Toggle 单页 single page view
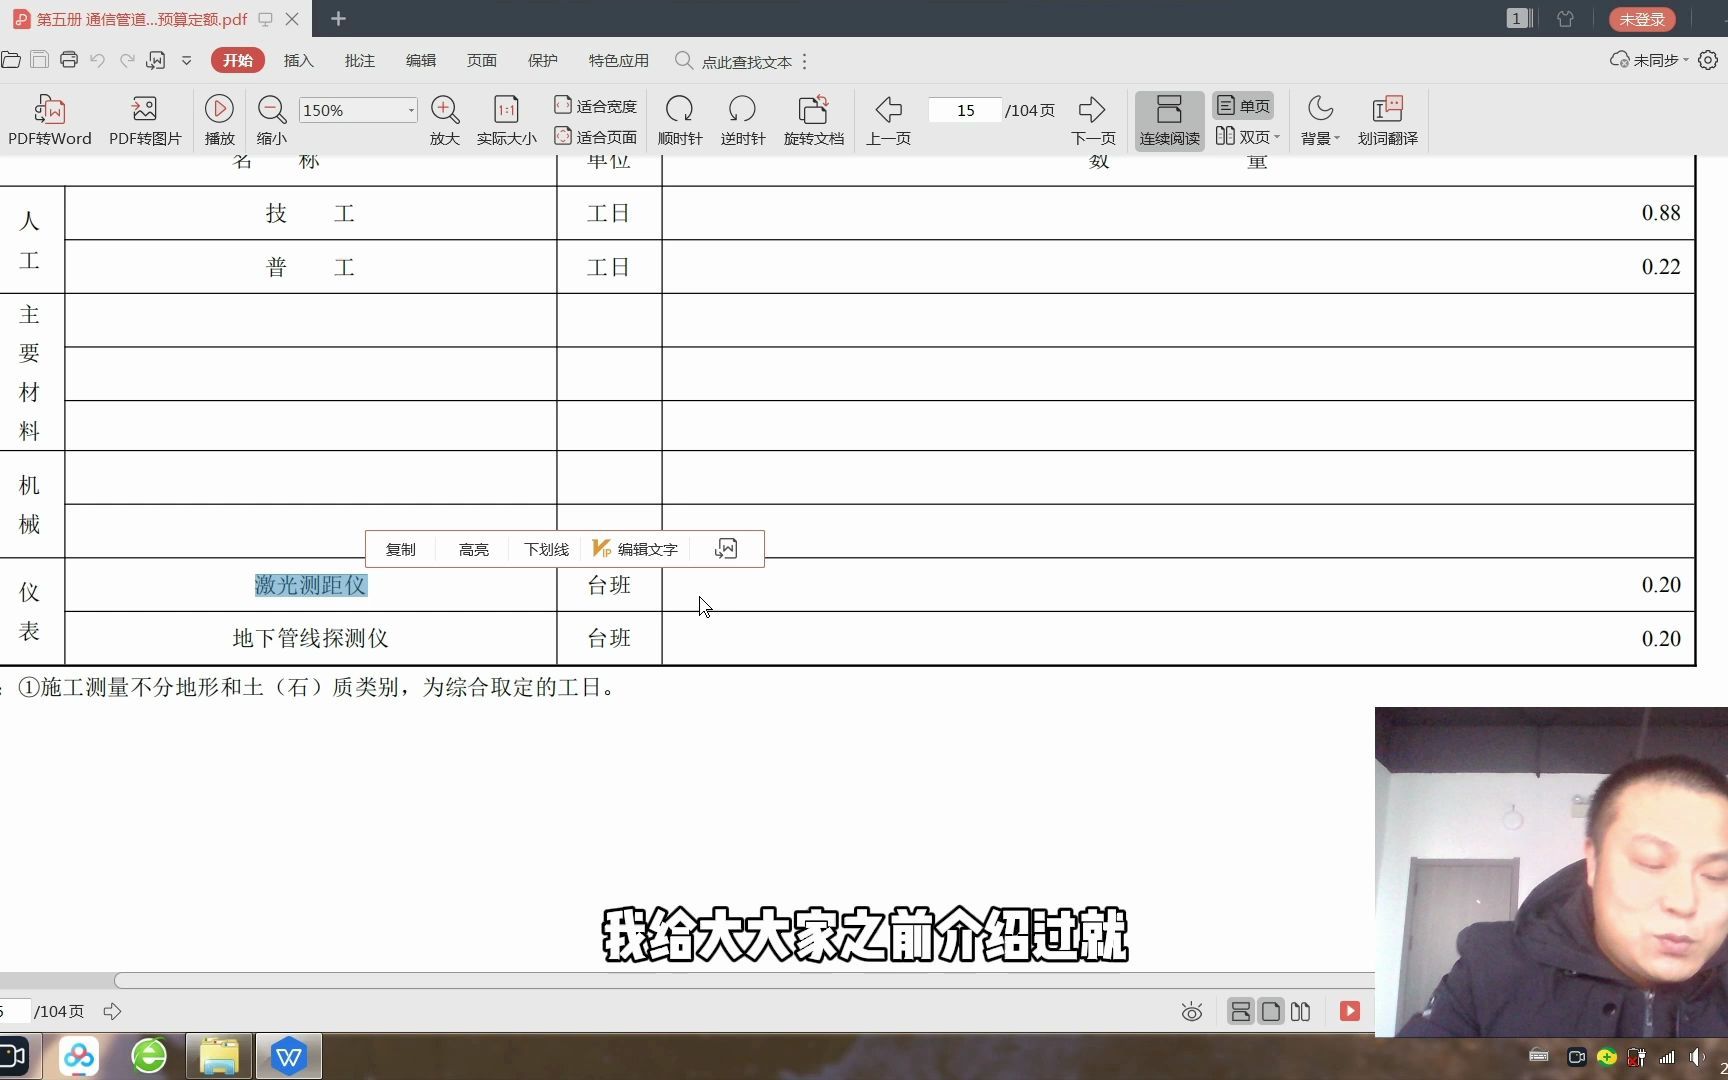Screen dimensions: 1728x1080 point(1243,106)
